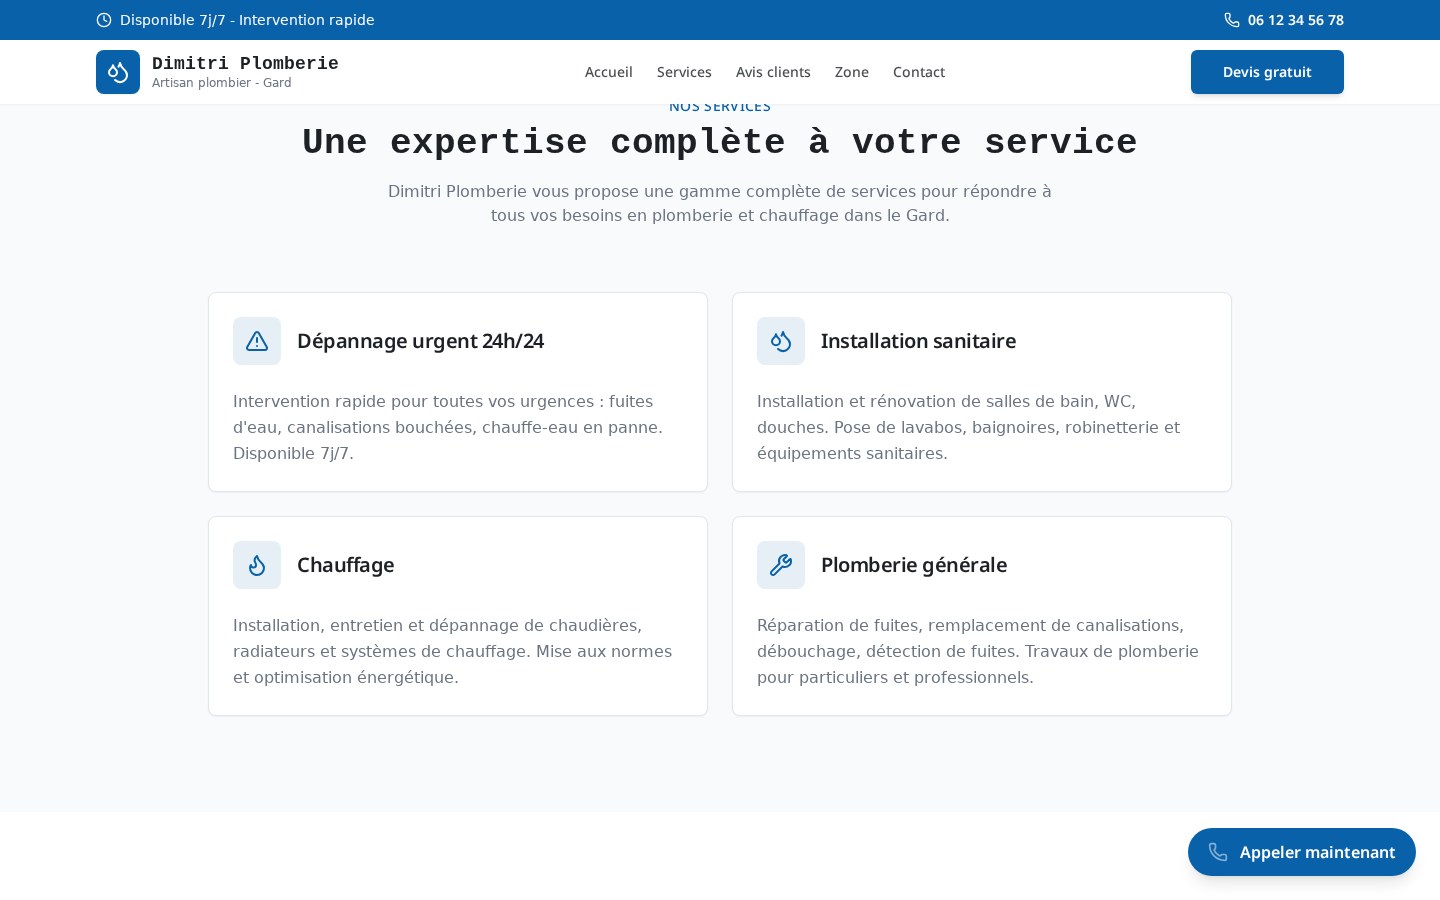The height and width of the screenshot is (900, 1440).
Task: Click the NOS SERVICES section label
Action: point(720,107)
